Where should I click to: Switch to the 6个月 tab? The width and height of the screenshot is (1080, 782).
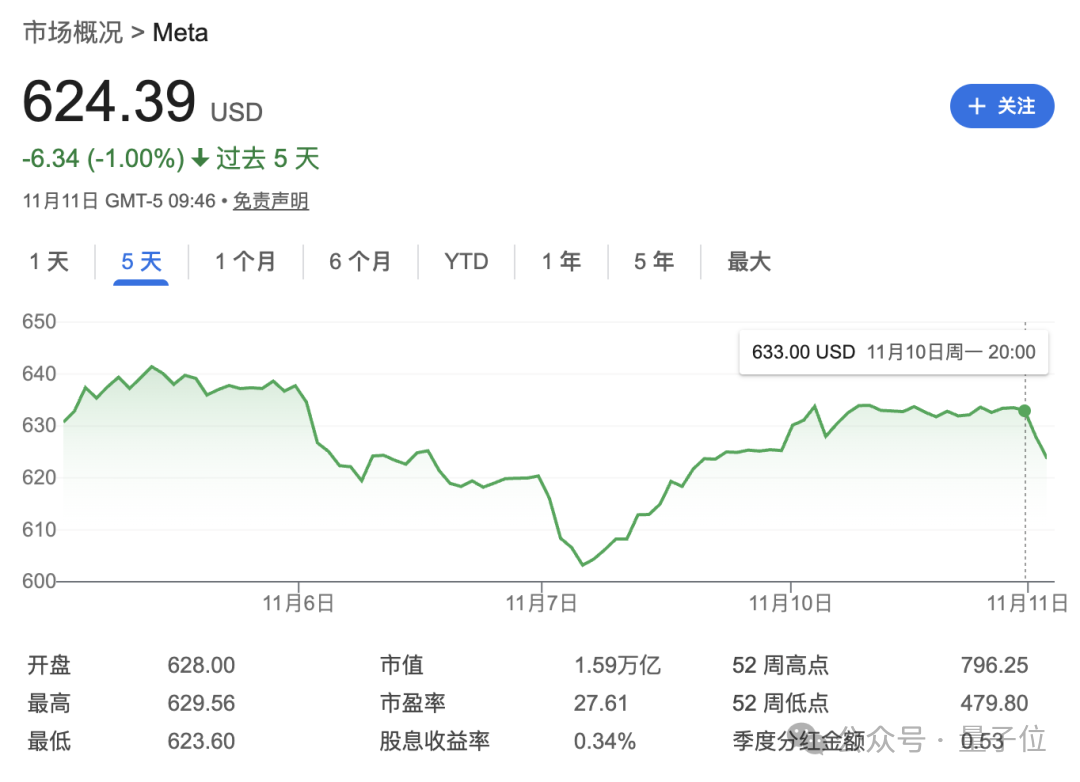coord(359,261)
